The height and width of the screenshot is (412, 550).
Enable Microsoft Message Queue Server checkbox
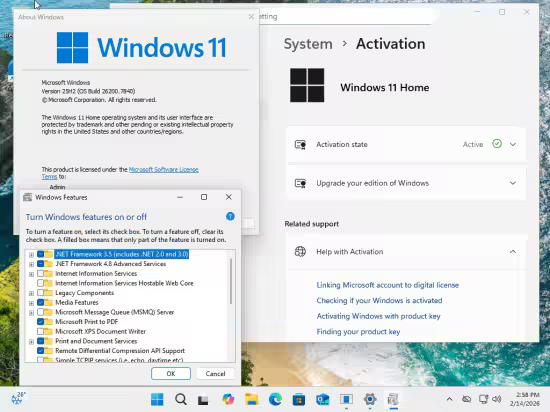point(40,312)
